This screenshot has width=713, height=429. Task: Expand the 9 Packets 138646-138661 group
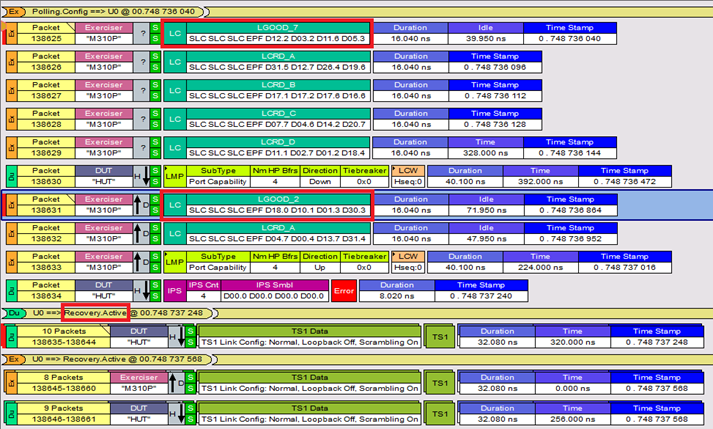63,414
